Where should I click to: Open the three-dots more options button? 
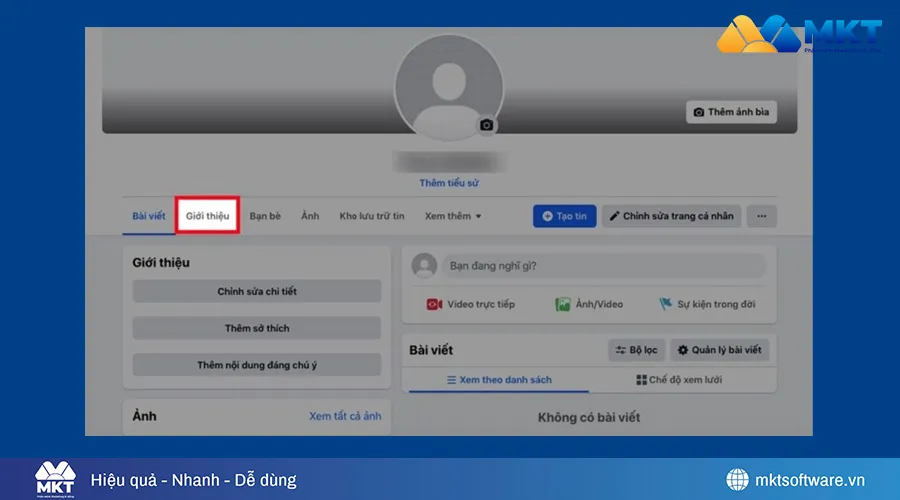(761, 216)
